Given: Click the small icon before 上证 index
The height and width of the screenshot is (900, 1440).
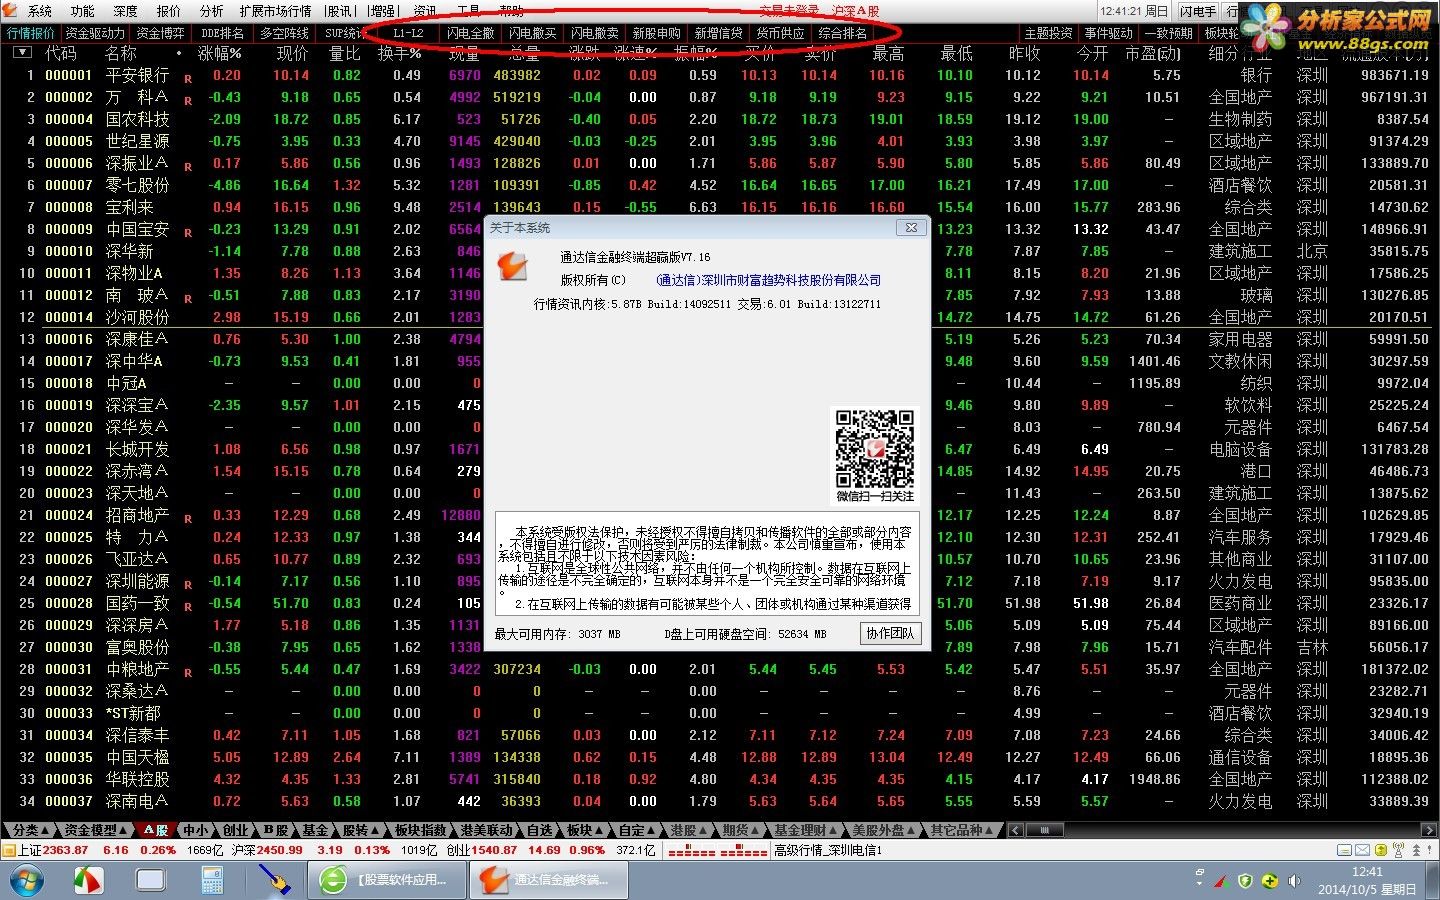Looking at the screenshot, I should pos(9,850).
